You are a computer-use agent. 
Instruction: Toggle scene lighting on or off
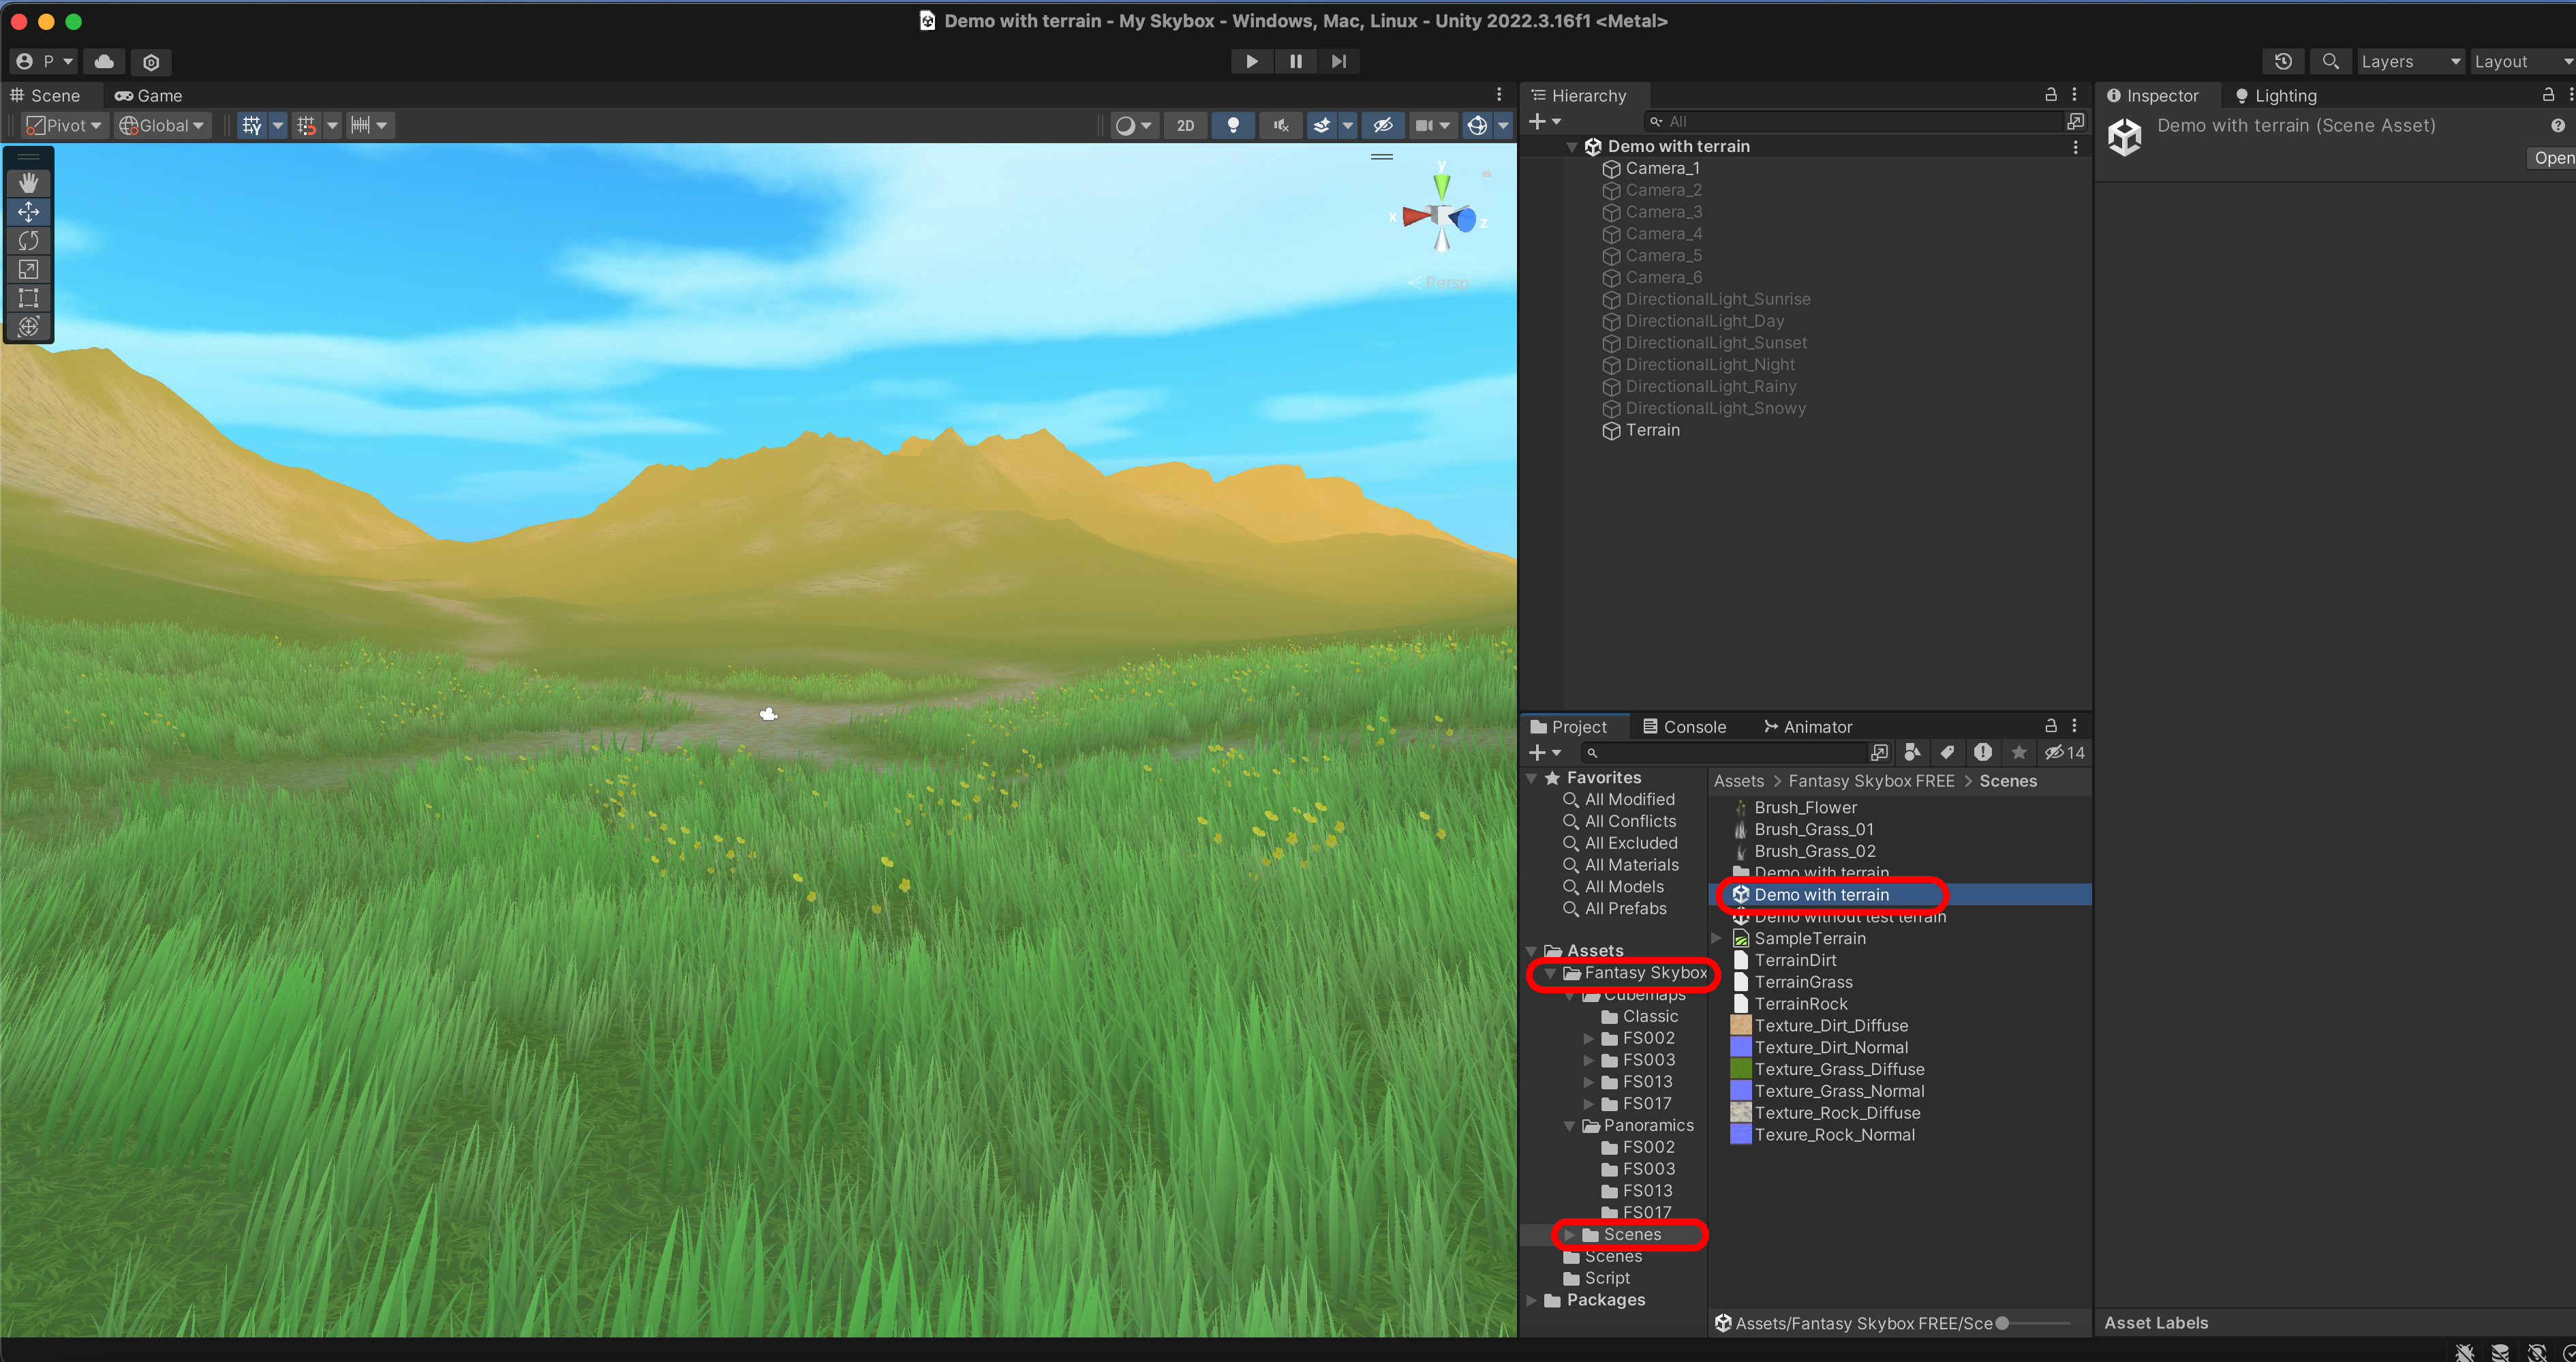[1233, 125]
